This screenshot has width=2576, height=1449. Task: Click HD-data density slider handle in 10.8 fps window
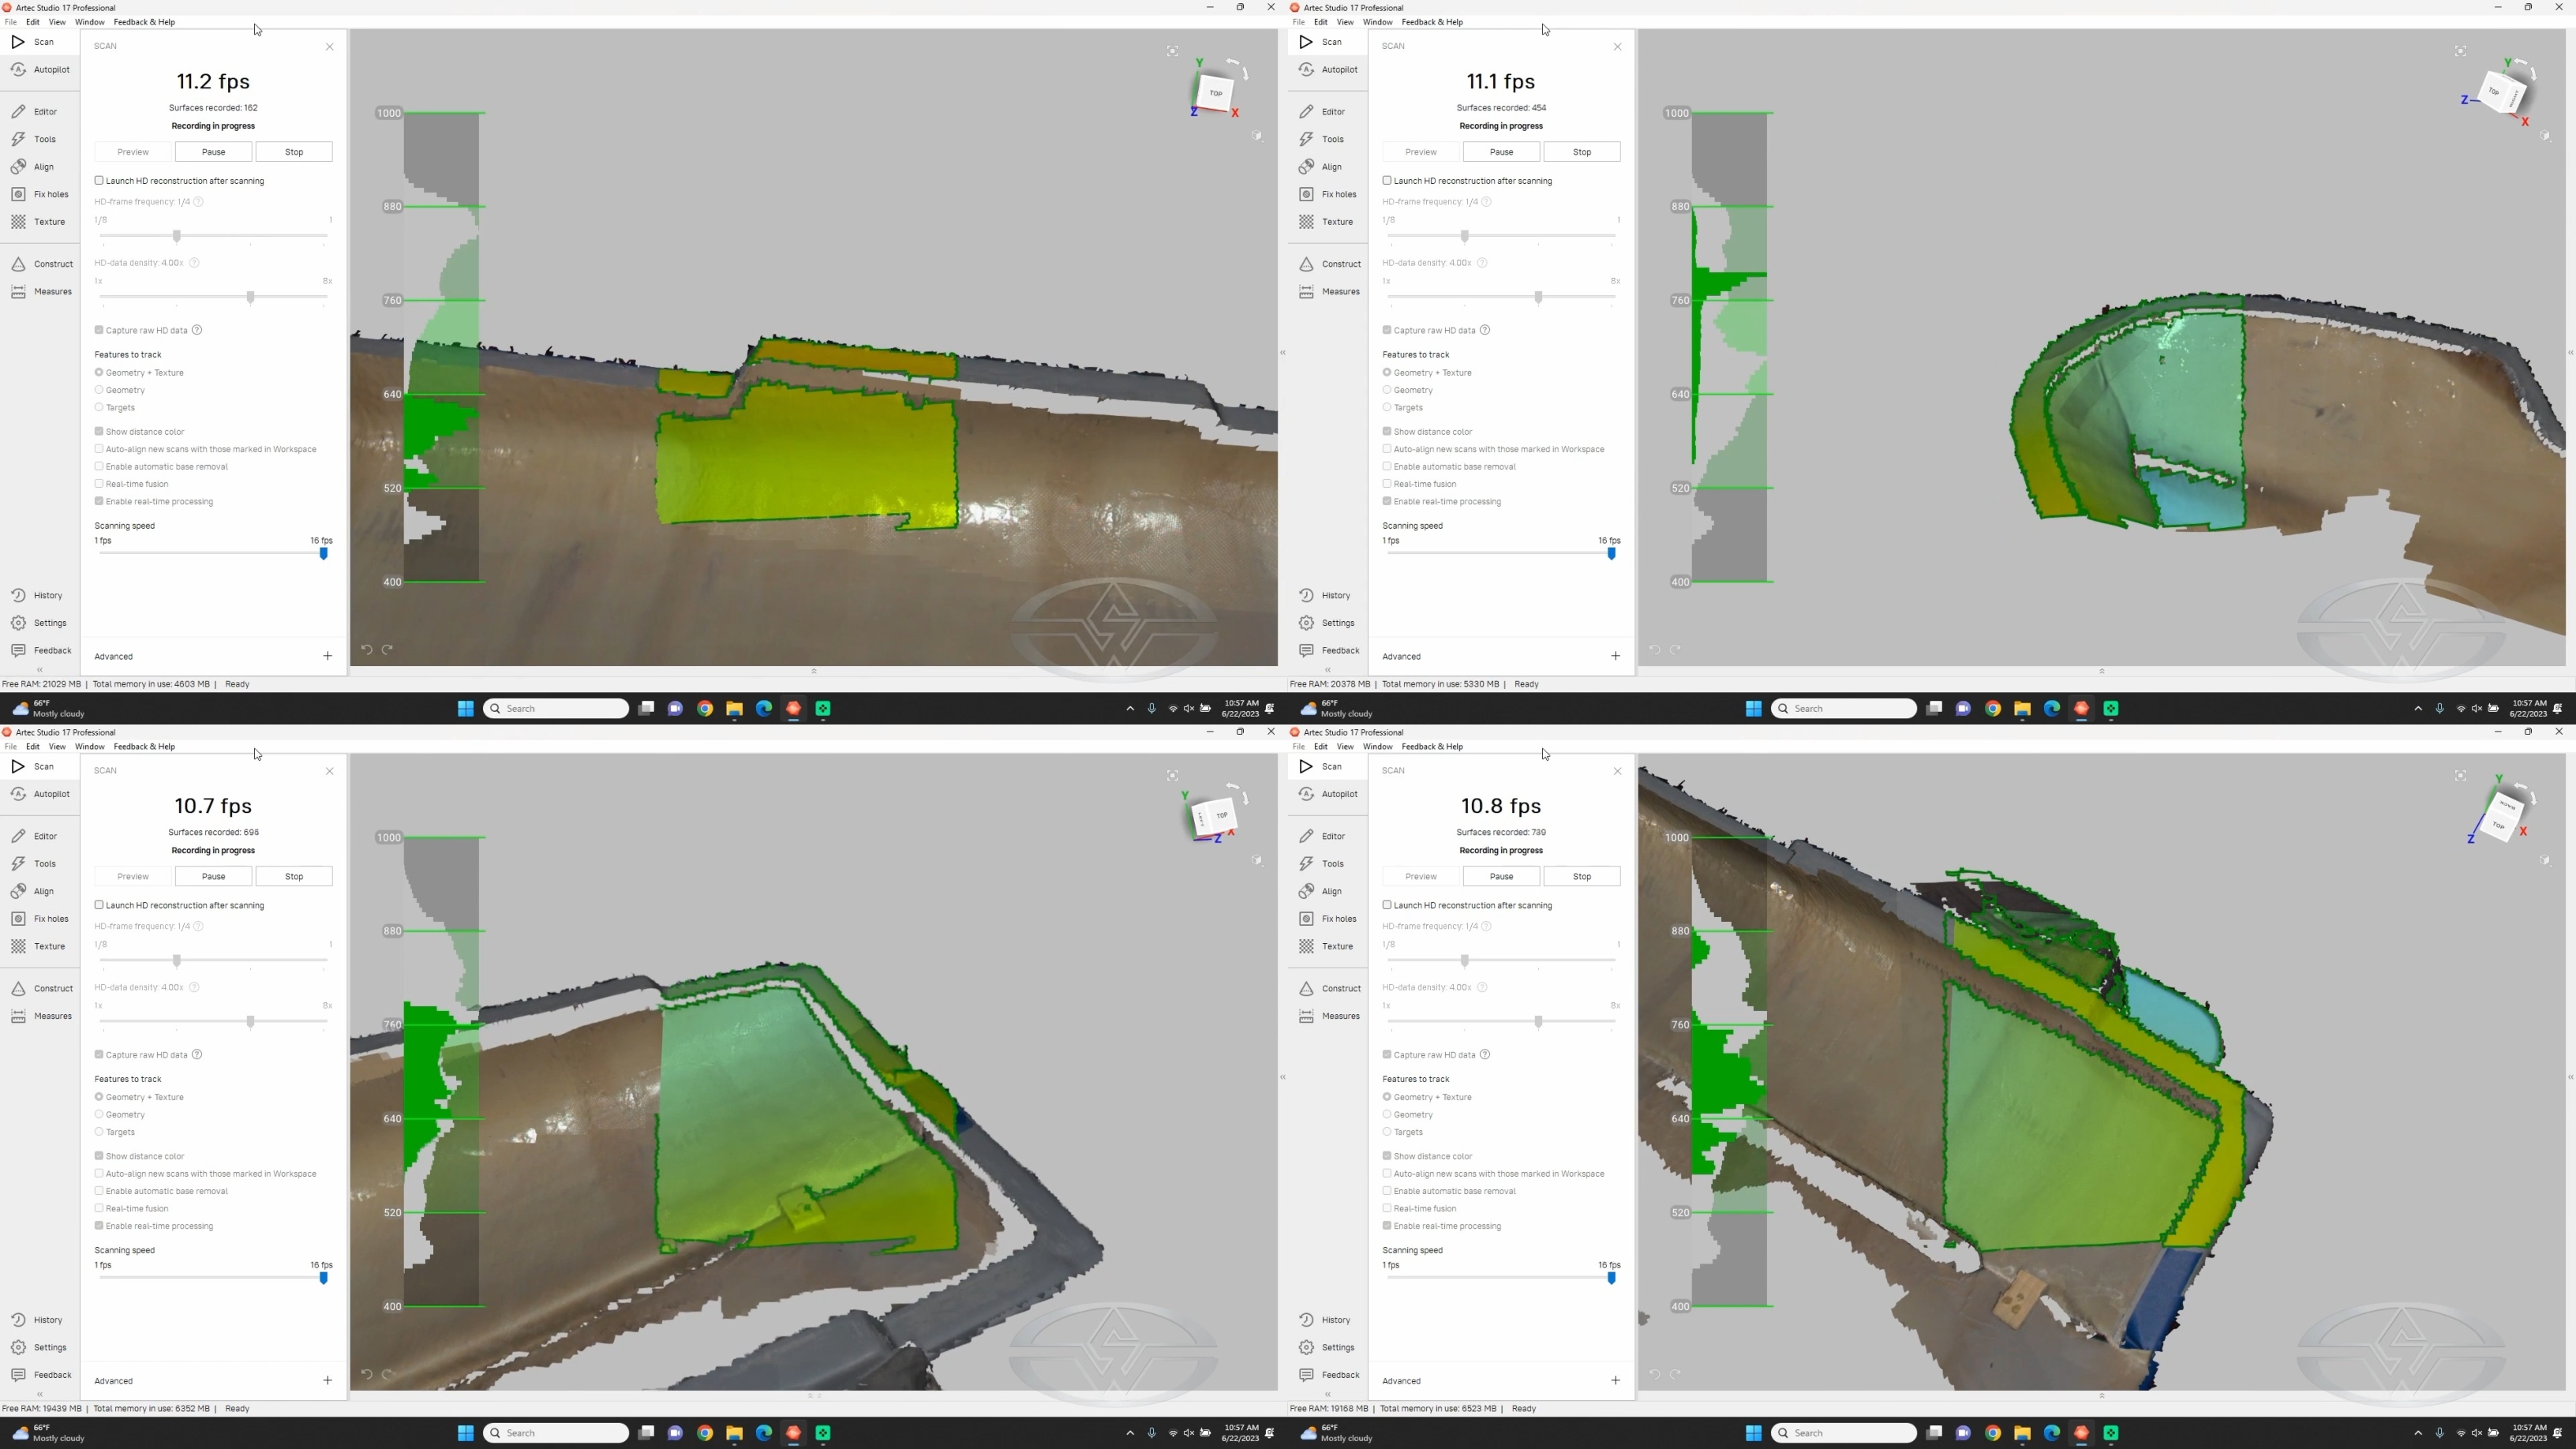tap(1539, 1022)
